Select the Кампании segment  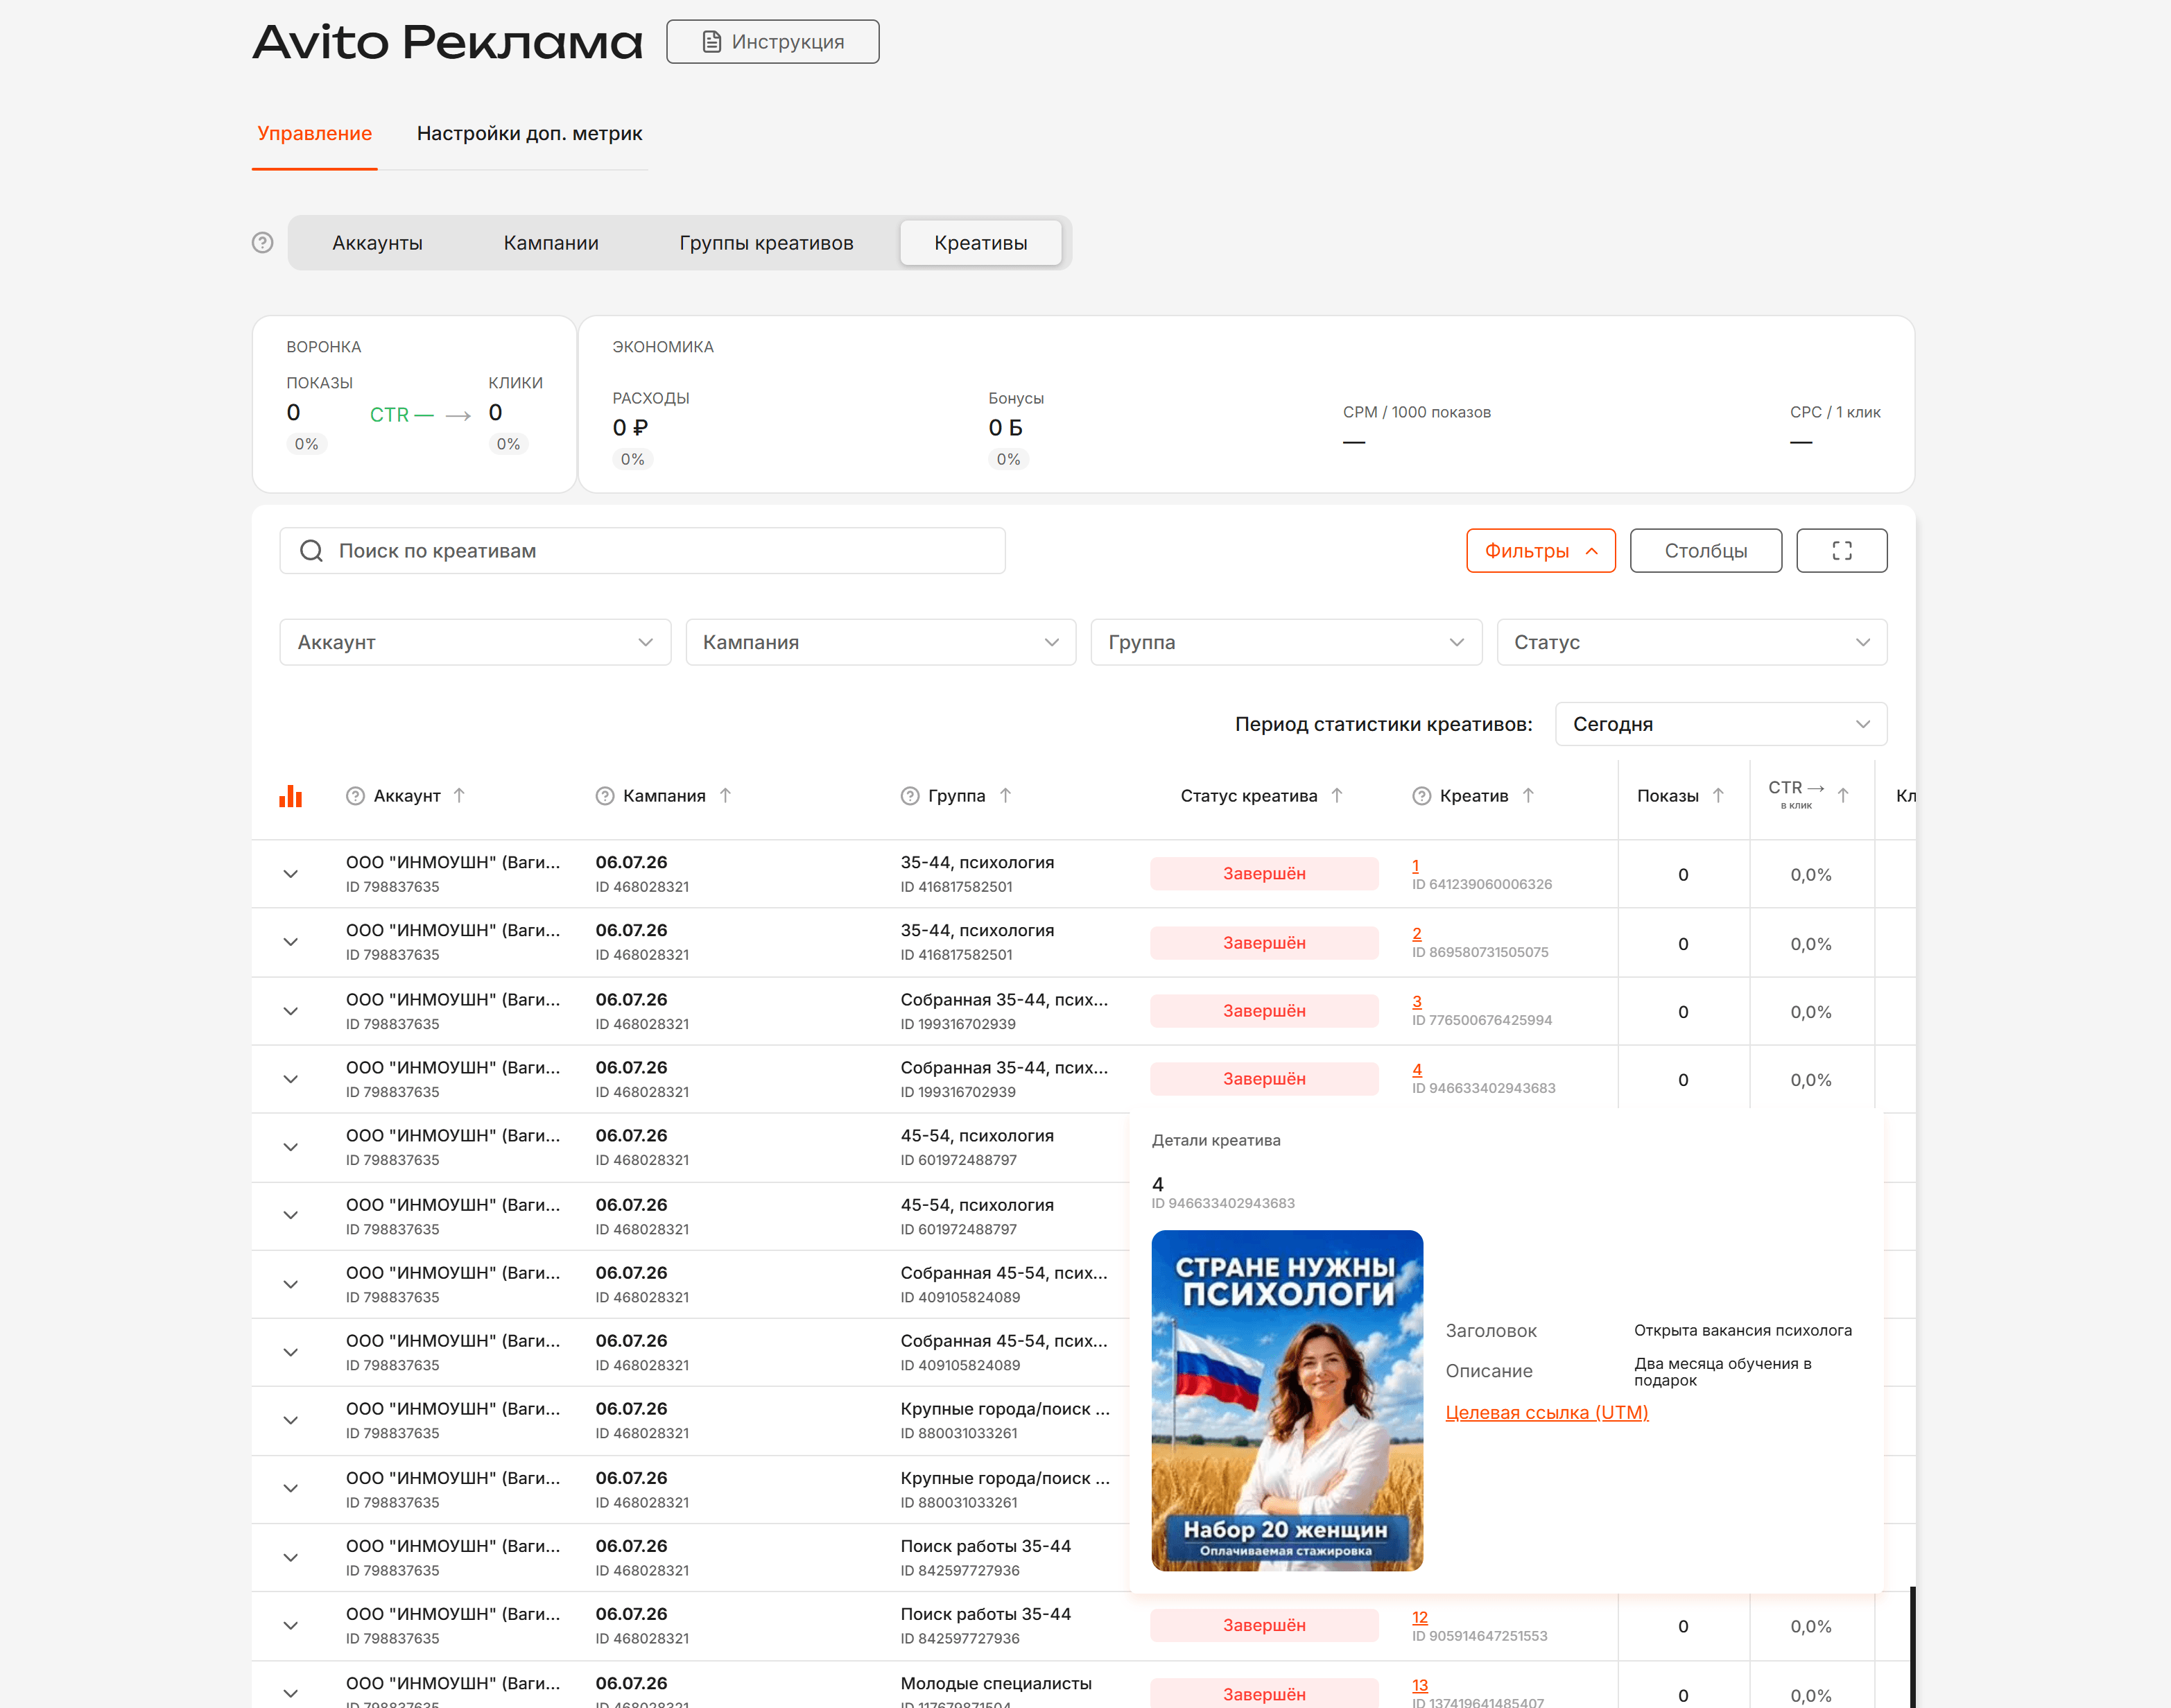[551, 243]
